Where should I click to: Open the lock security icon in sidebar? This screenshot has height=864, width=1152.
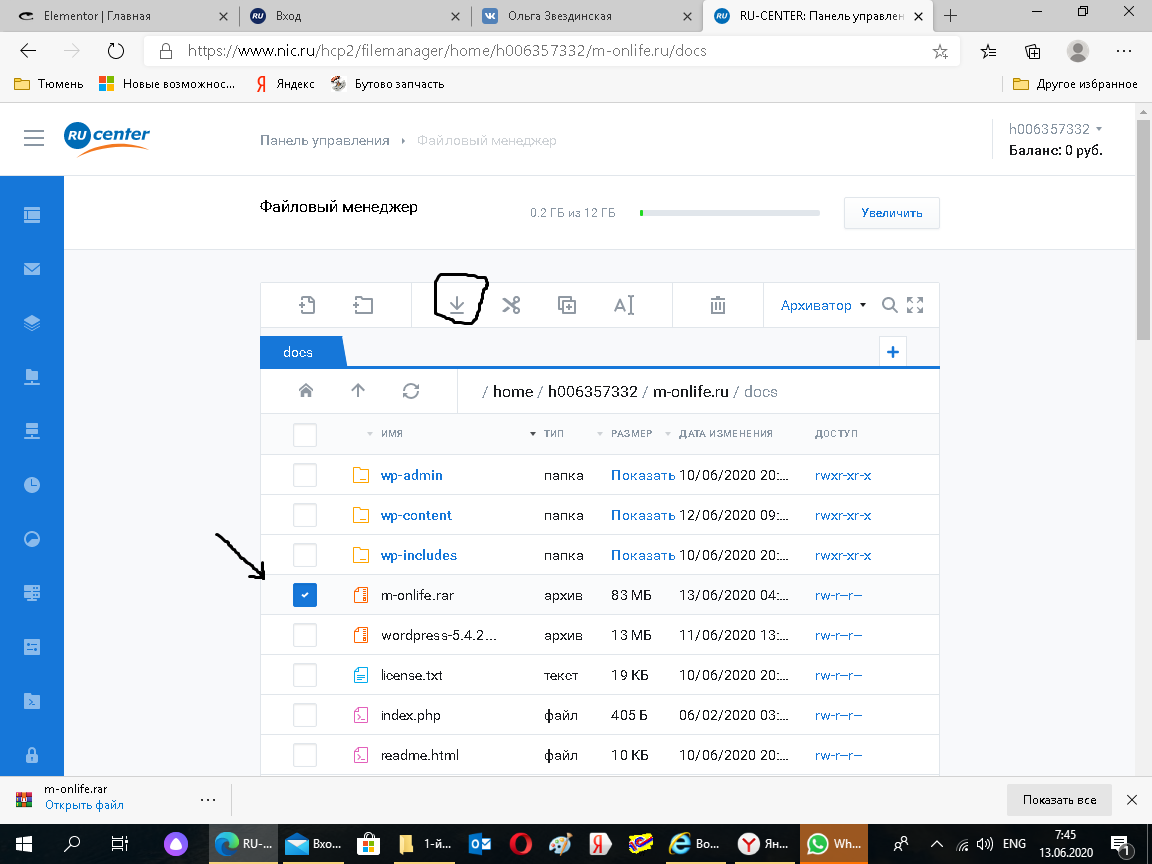(x=32, y=755)
